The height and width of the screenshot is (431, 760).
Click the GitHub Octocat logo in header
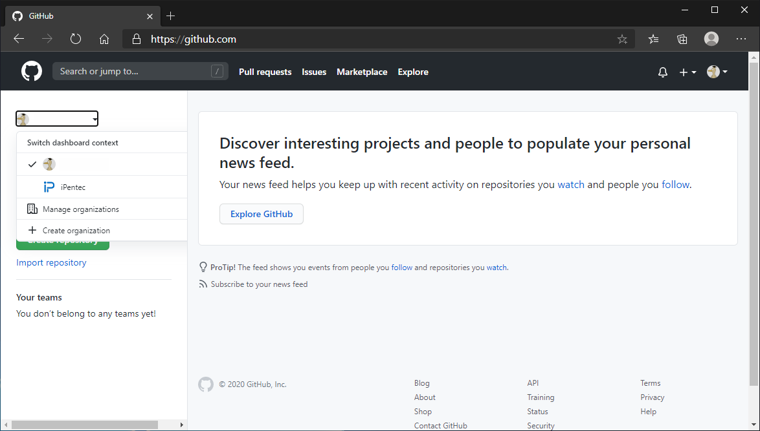[32, 72]
